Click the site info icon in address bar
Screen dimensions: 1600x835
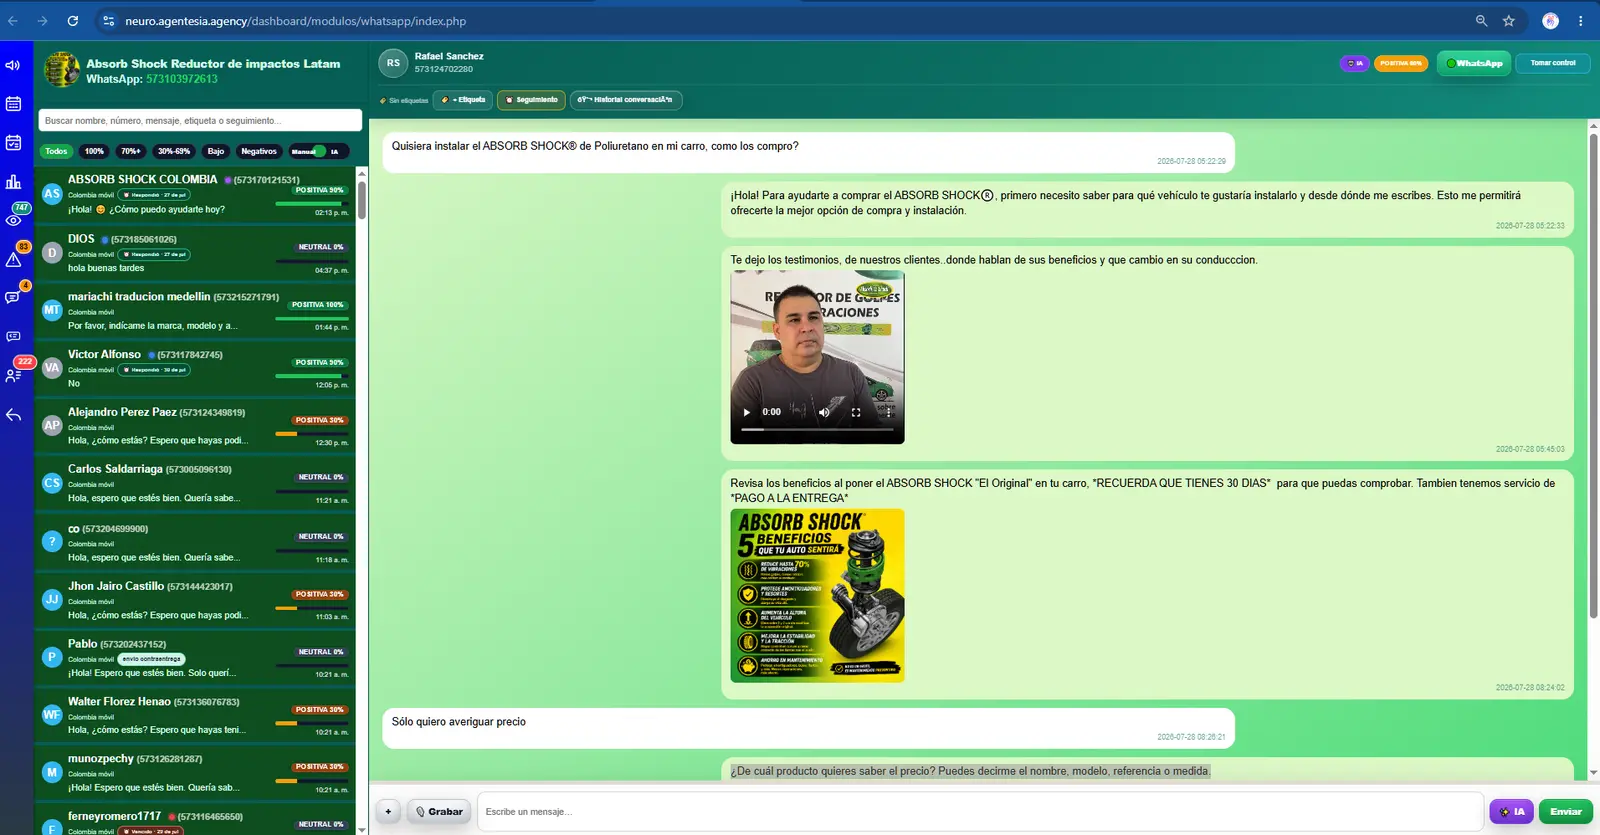109,21
